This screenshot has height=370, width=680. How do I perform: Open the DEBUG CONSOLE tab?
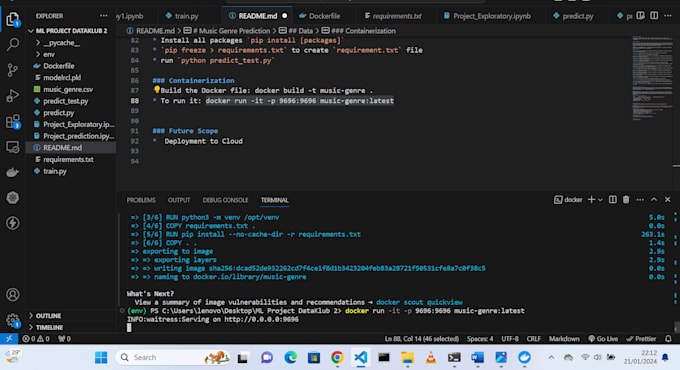225,200
